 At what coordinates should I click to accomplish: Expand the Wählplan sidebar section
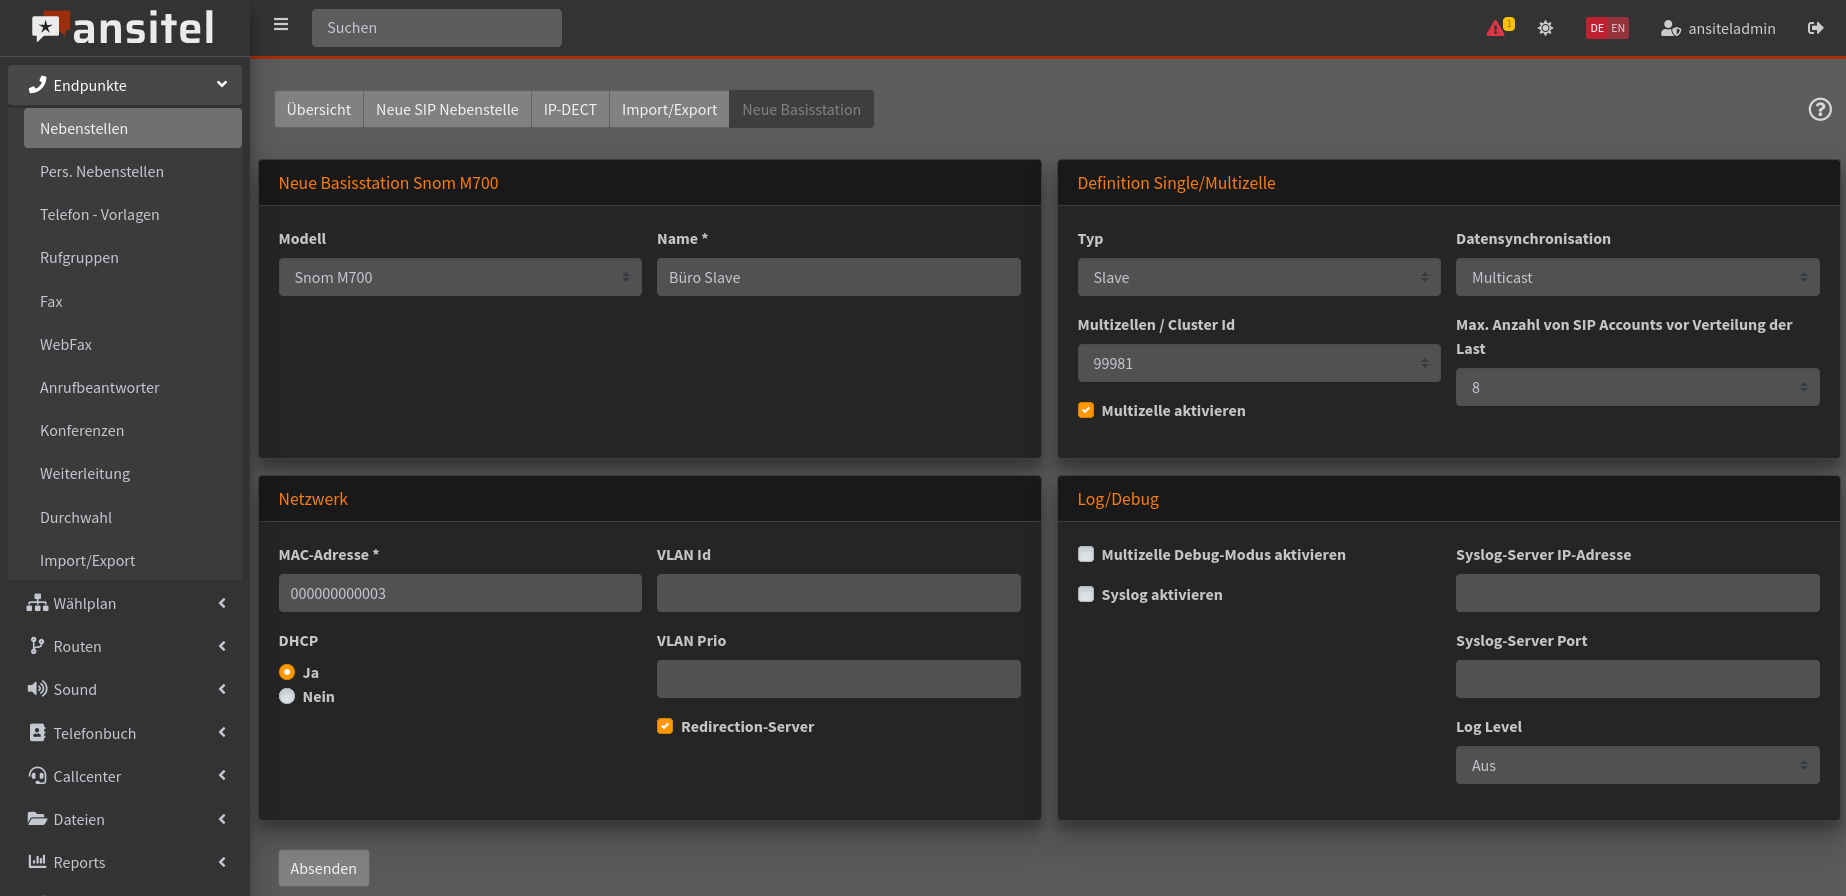point(125,604)
